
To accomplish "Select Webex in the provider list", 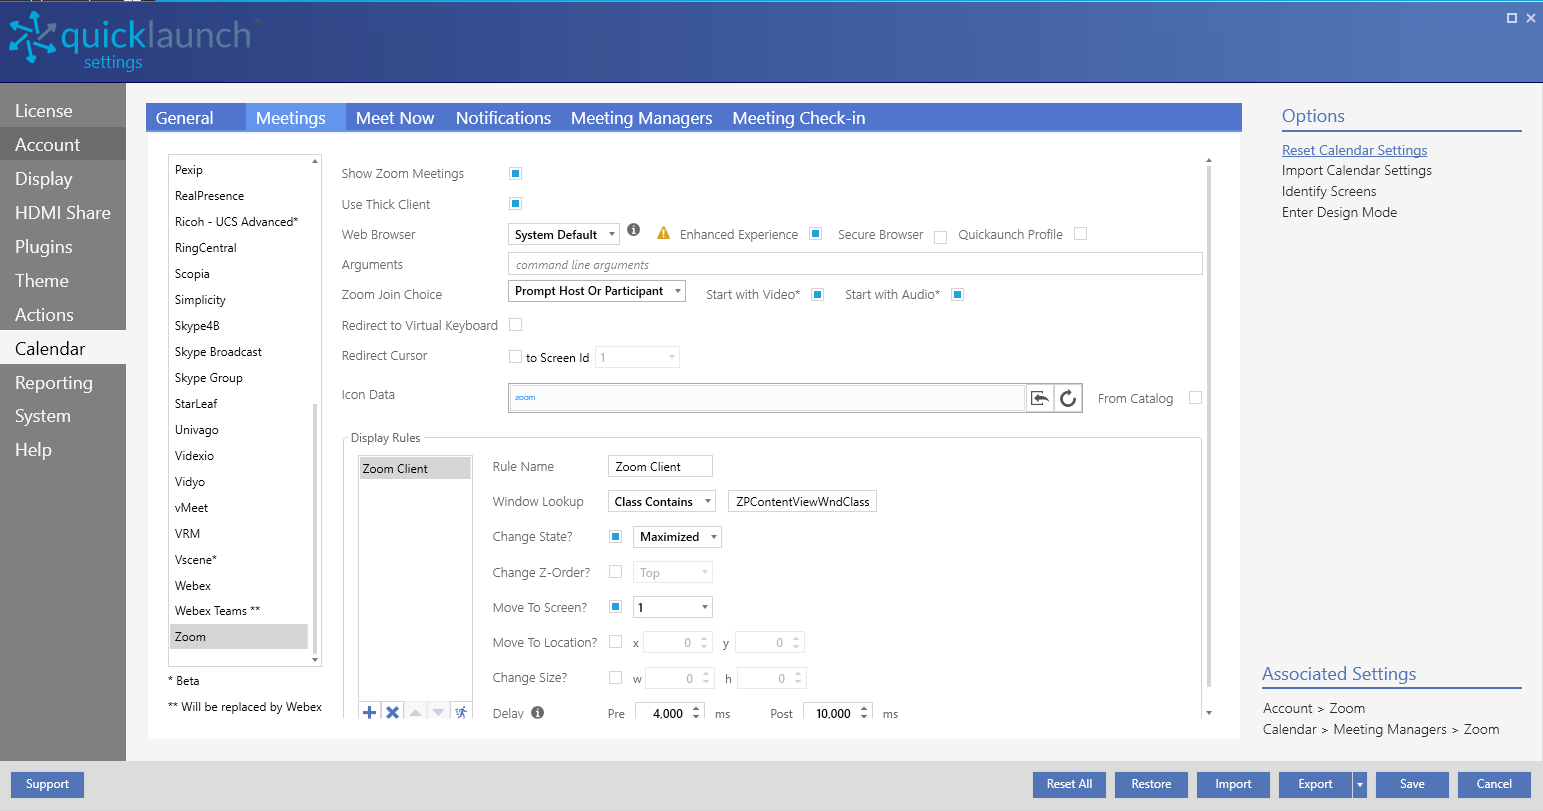I will 192,585.
